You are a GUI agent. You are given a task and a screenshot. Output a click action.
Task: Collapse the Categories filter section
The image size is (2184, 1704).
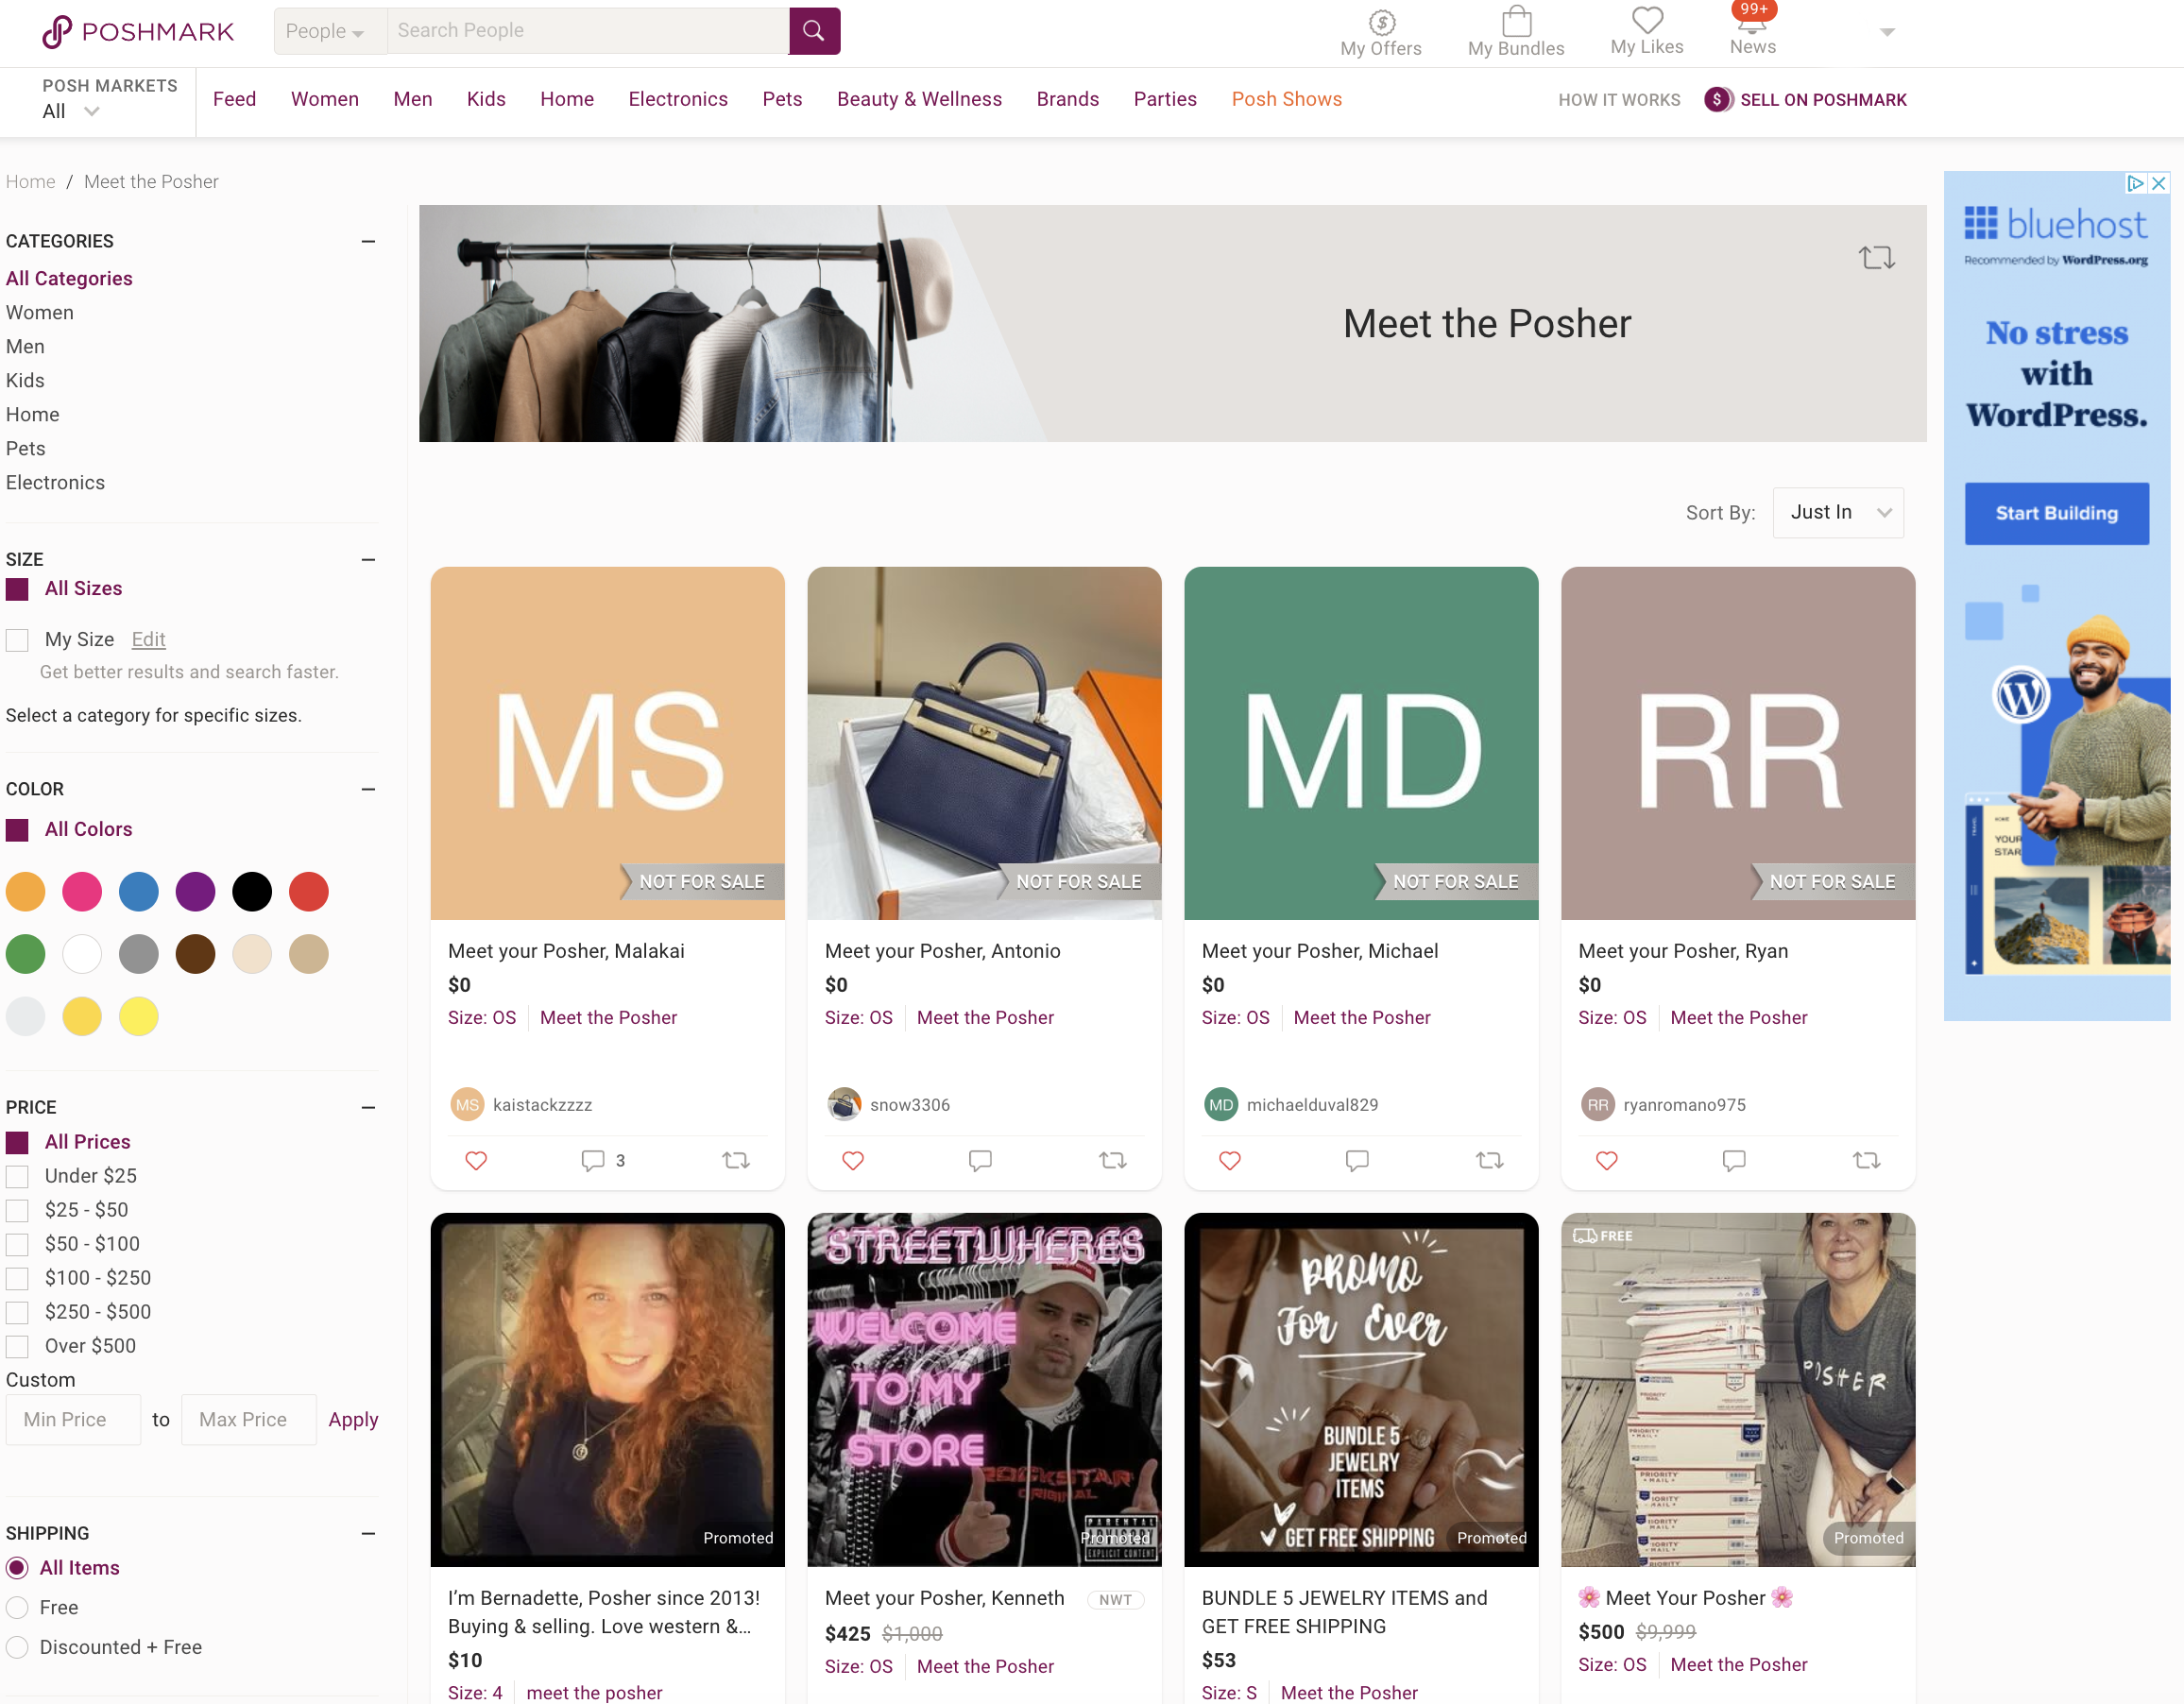[x=368, y=241]
